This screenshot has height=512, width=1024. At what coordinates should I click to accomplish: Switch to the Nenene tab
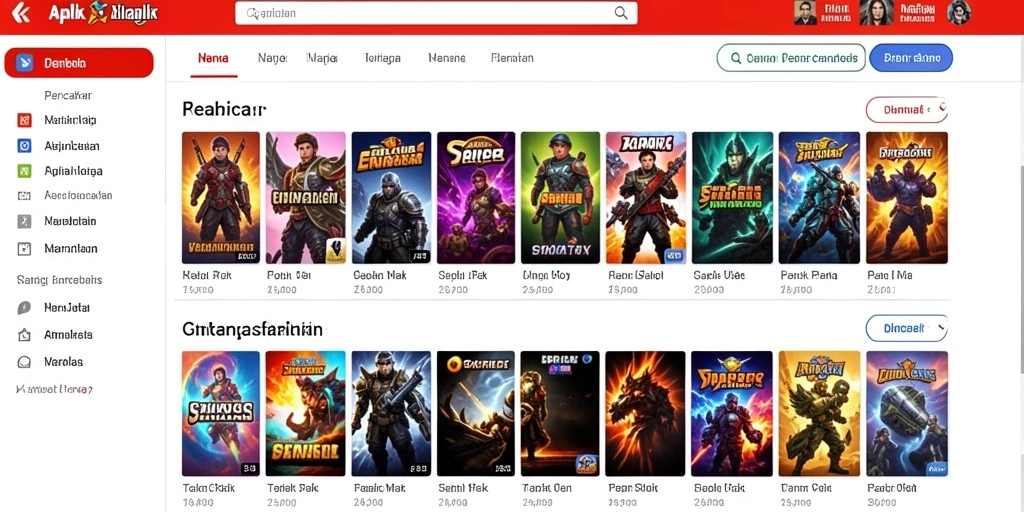tap(447, 58)
